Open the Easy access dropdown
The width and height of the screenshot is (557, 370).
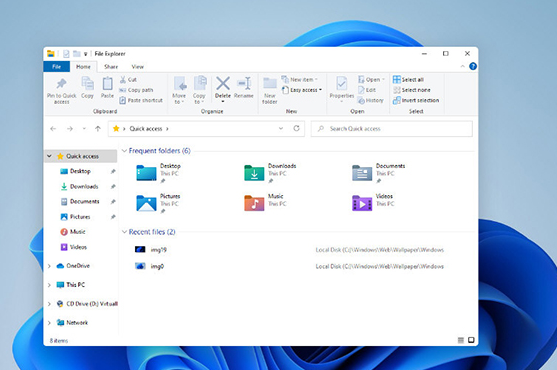(302, 90)
